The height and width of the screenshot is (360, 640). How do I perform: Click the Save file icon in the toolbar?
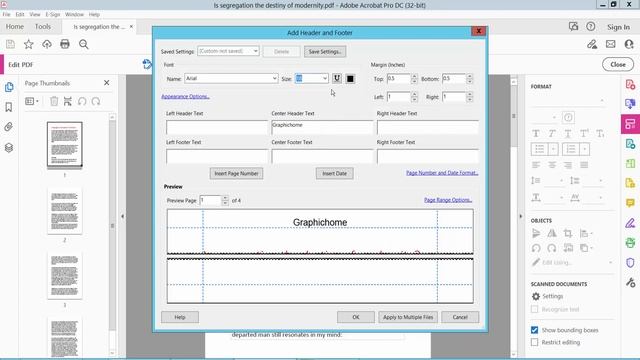coord(10,44)
